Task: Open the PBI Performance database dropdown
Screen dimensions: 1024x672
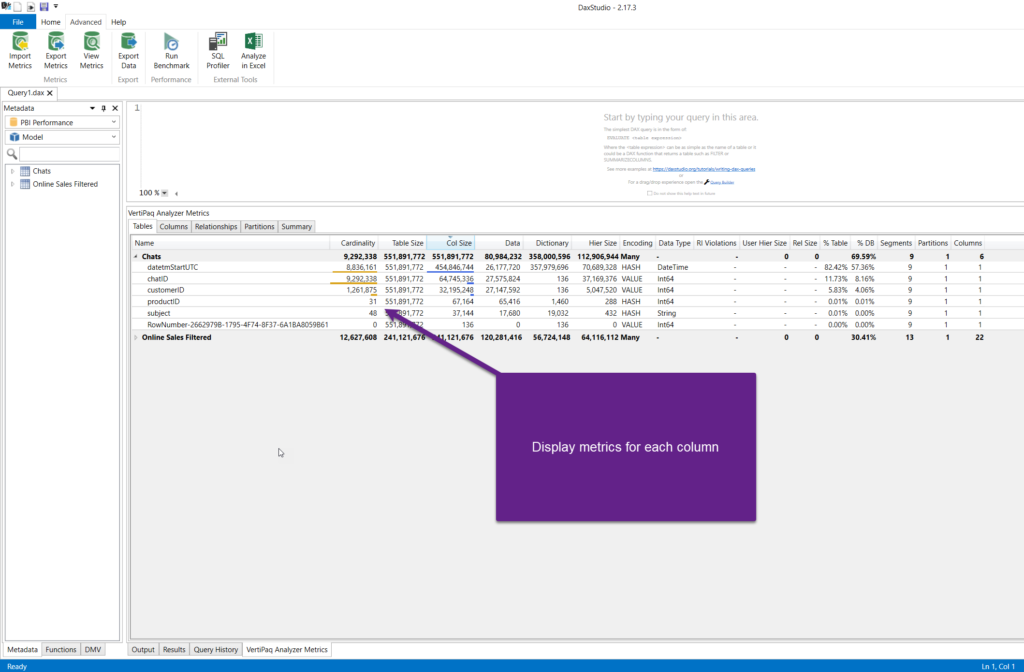Action: click(x=114, y=122)
